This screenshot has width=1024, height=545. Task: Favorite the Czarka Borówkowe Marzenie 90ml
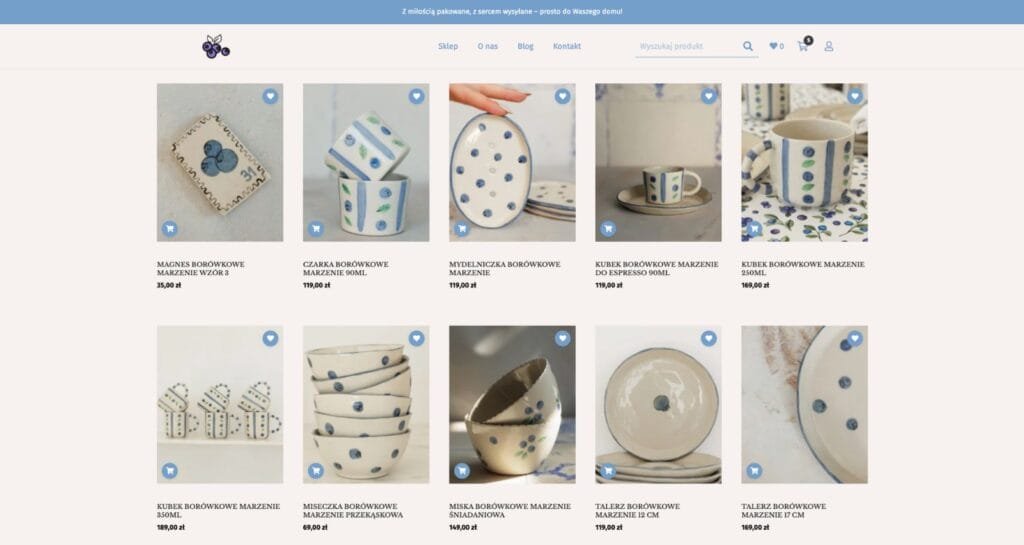417,96
